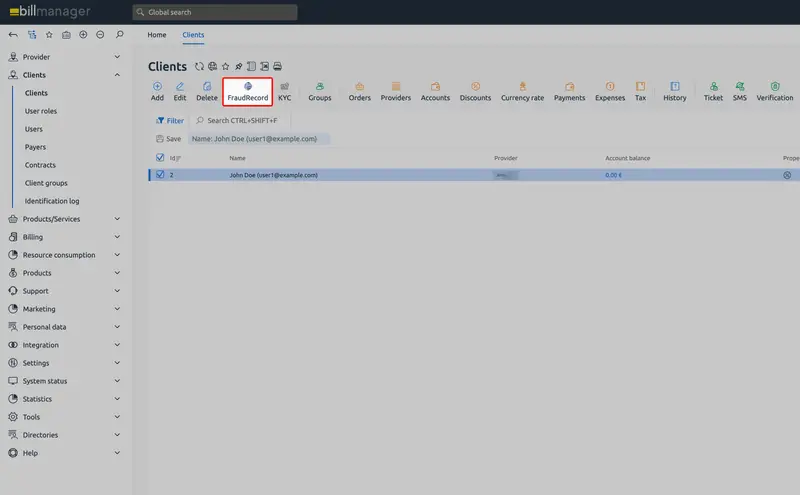Open client Verification
This screenshot has height=495, width=800.
[x=774, y=92]
